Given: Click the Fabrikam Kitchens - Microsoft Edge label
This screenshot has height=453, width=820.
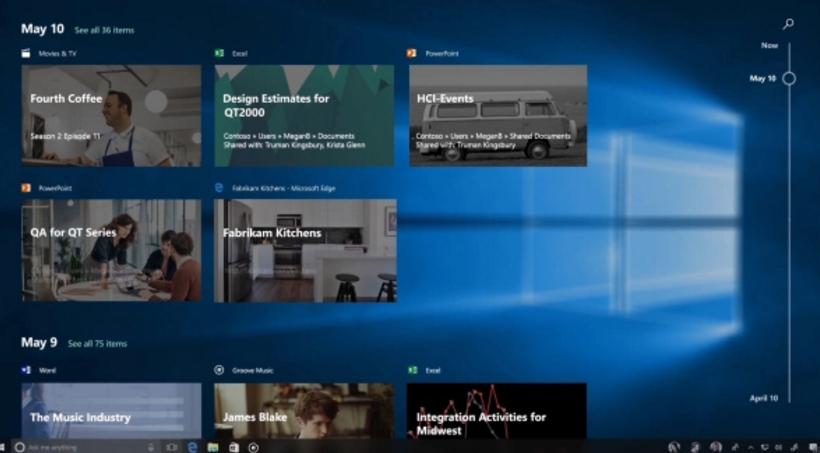Looking at the screenshot, I should point(284,188).
